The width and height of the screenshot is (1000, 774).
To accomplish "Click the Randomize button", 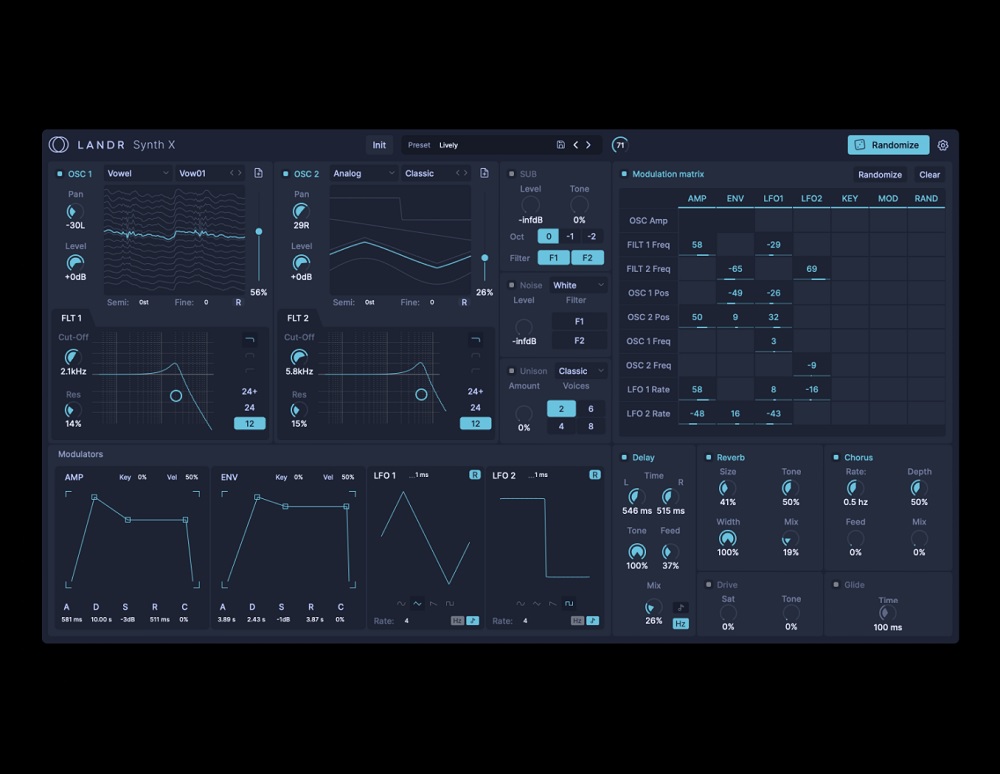I will 888,144.
